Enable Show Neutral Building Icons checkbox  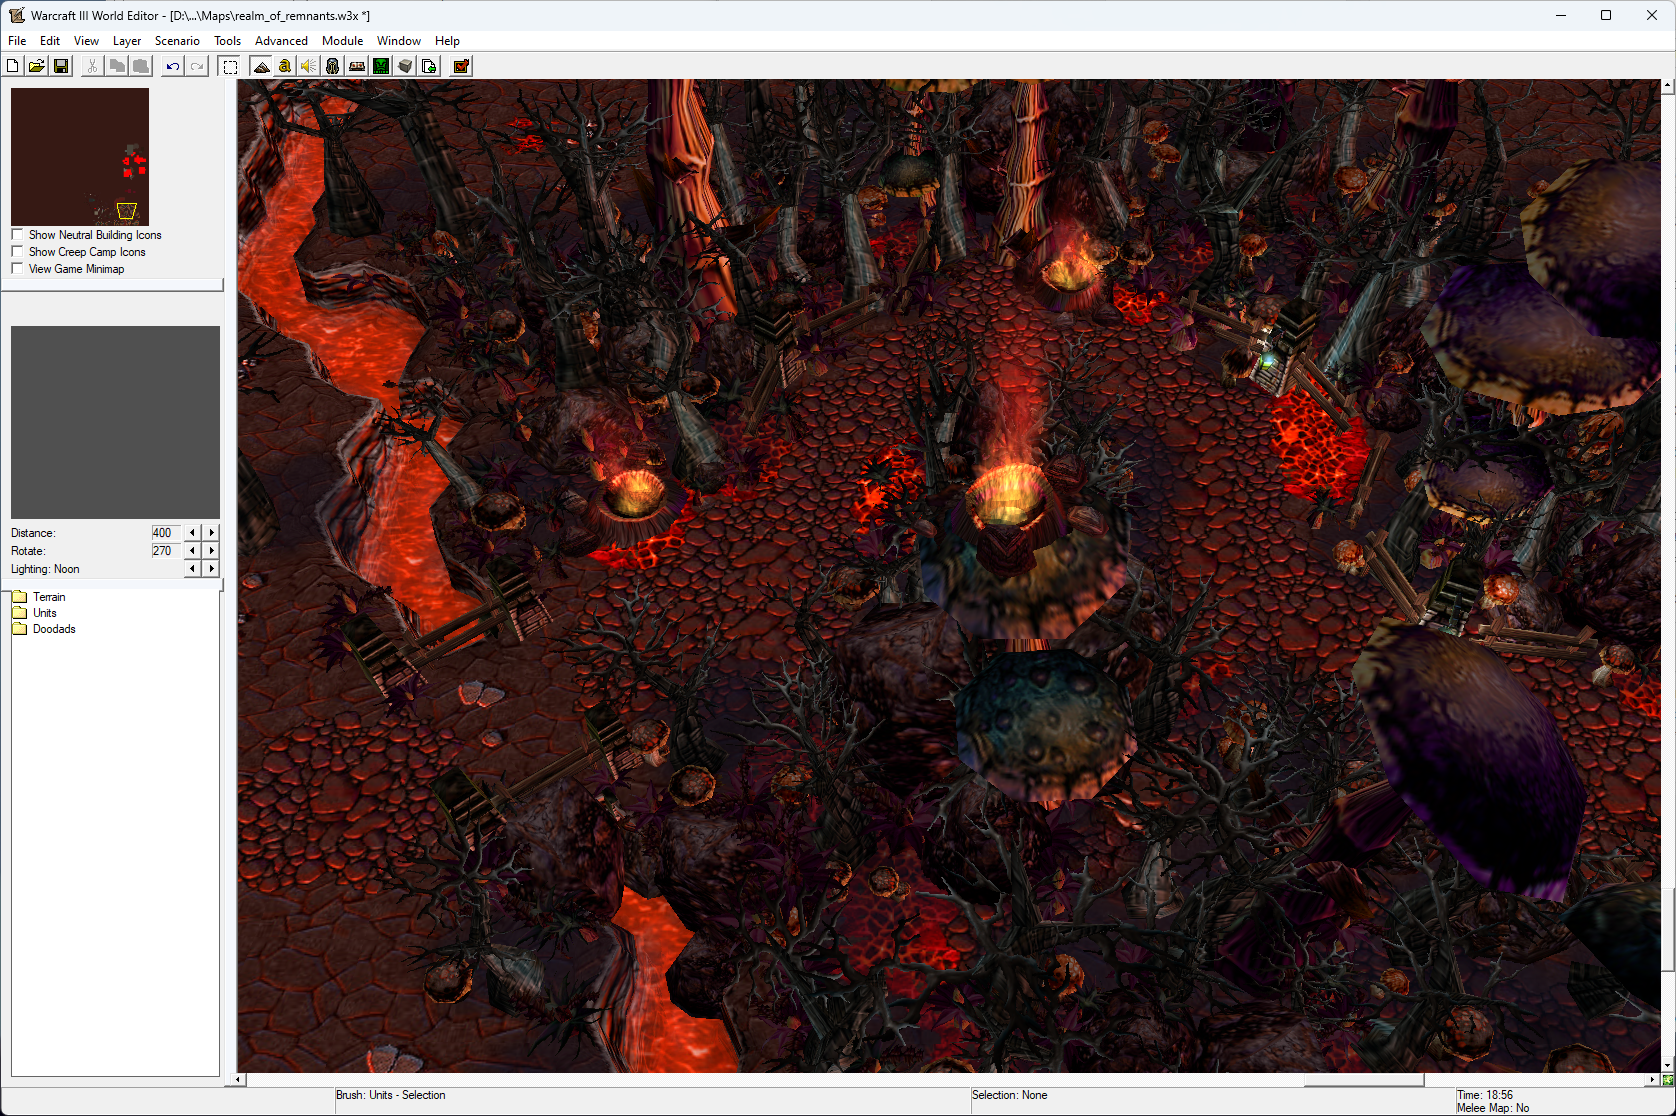coord(17,235)
